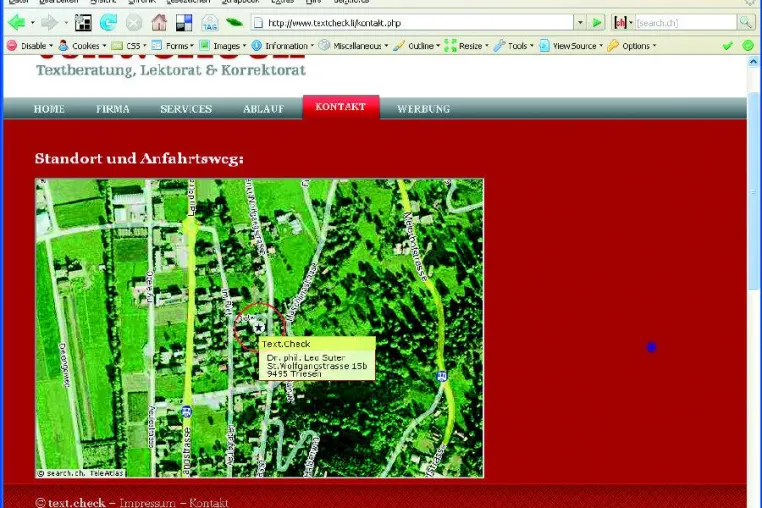
Task: Click the St.Wolfgangstrasse 15b address line
Action: pos(317,366)
